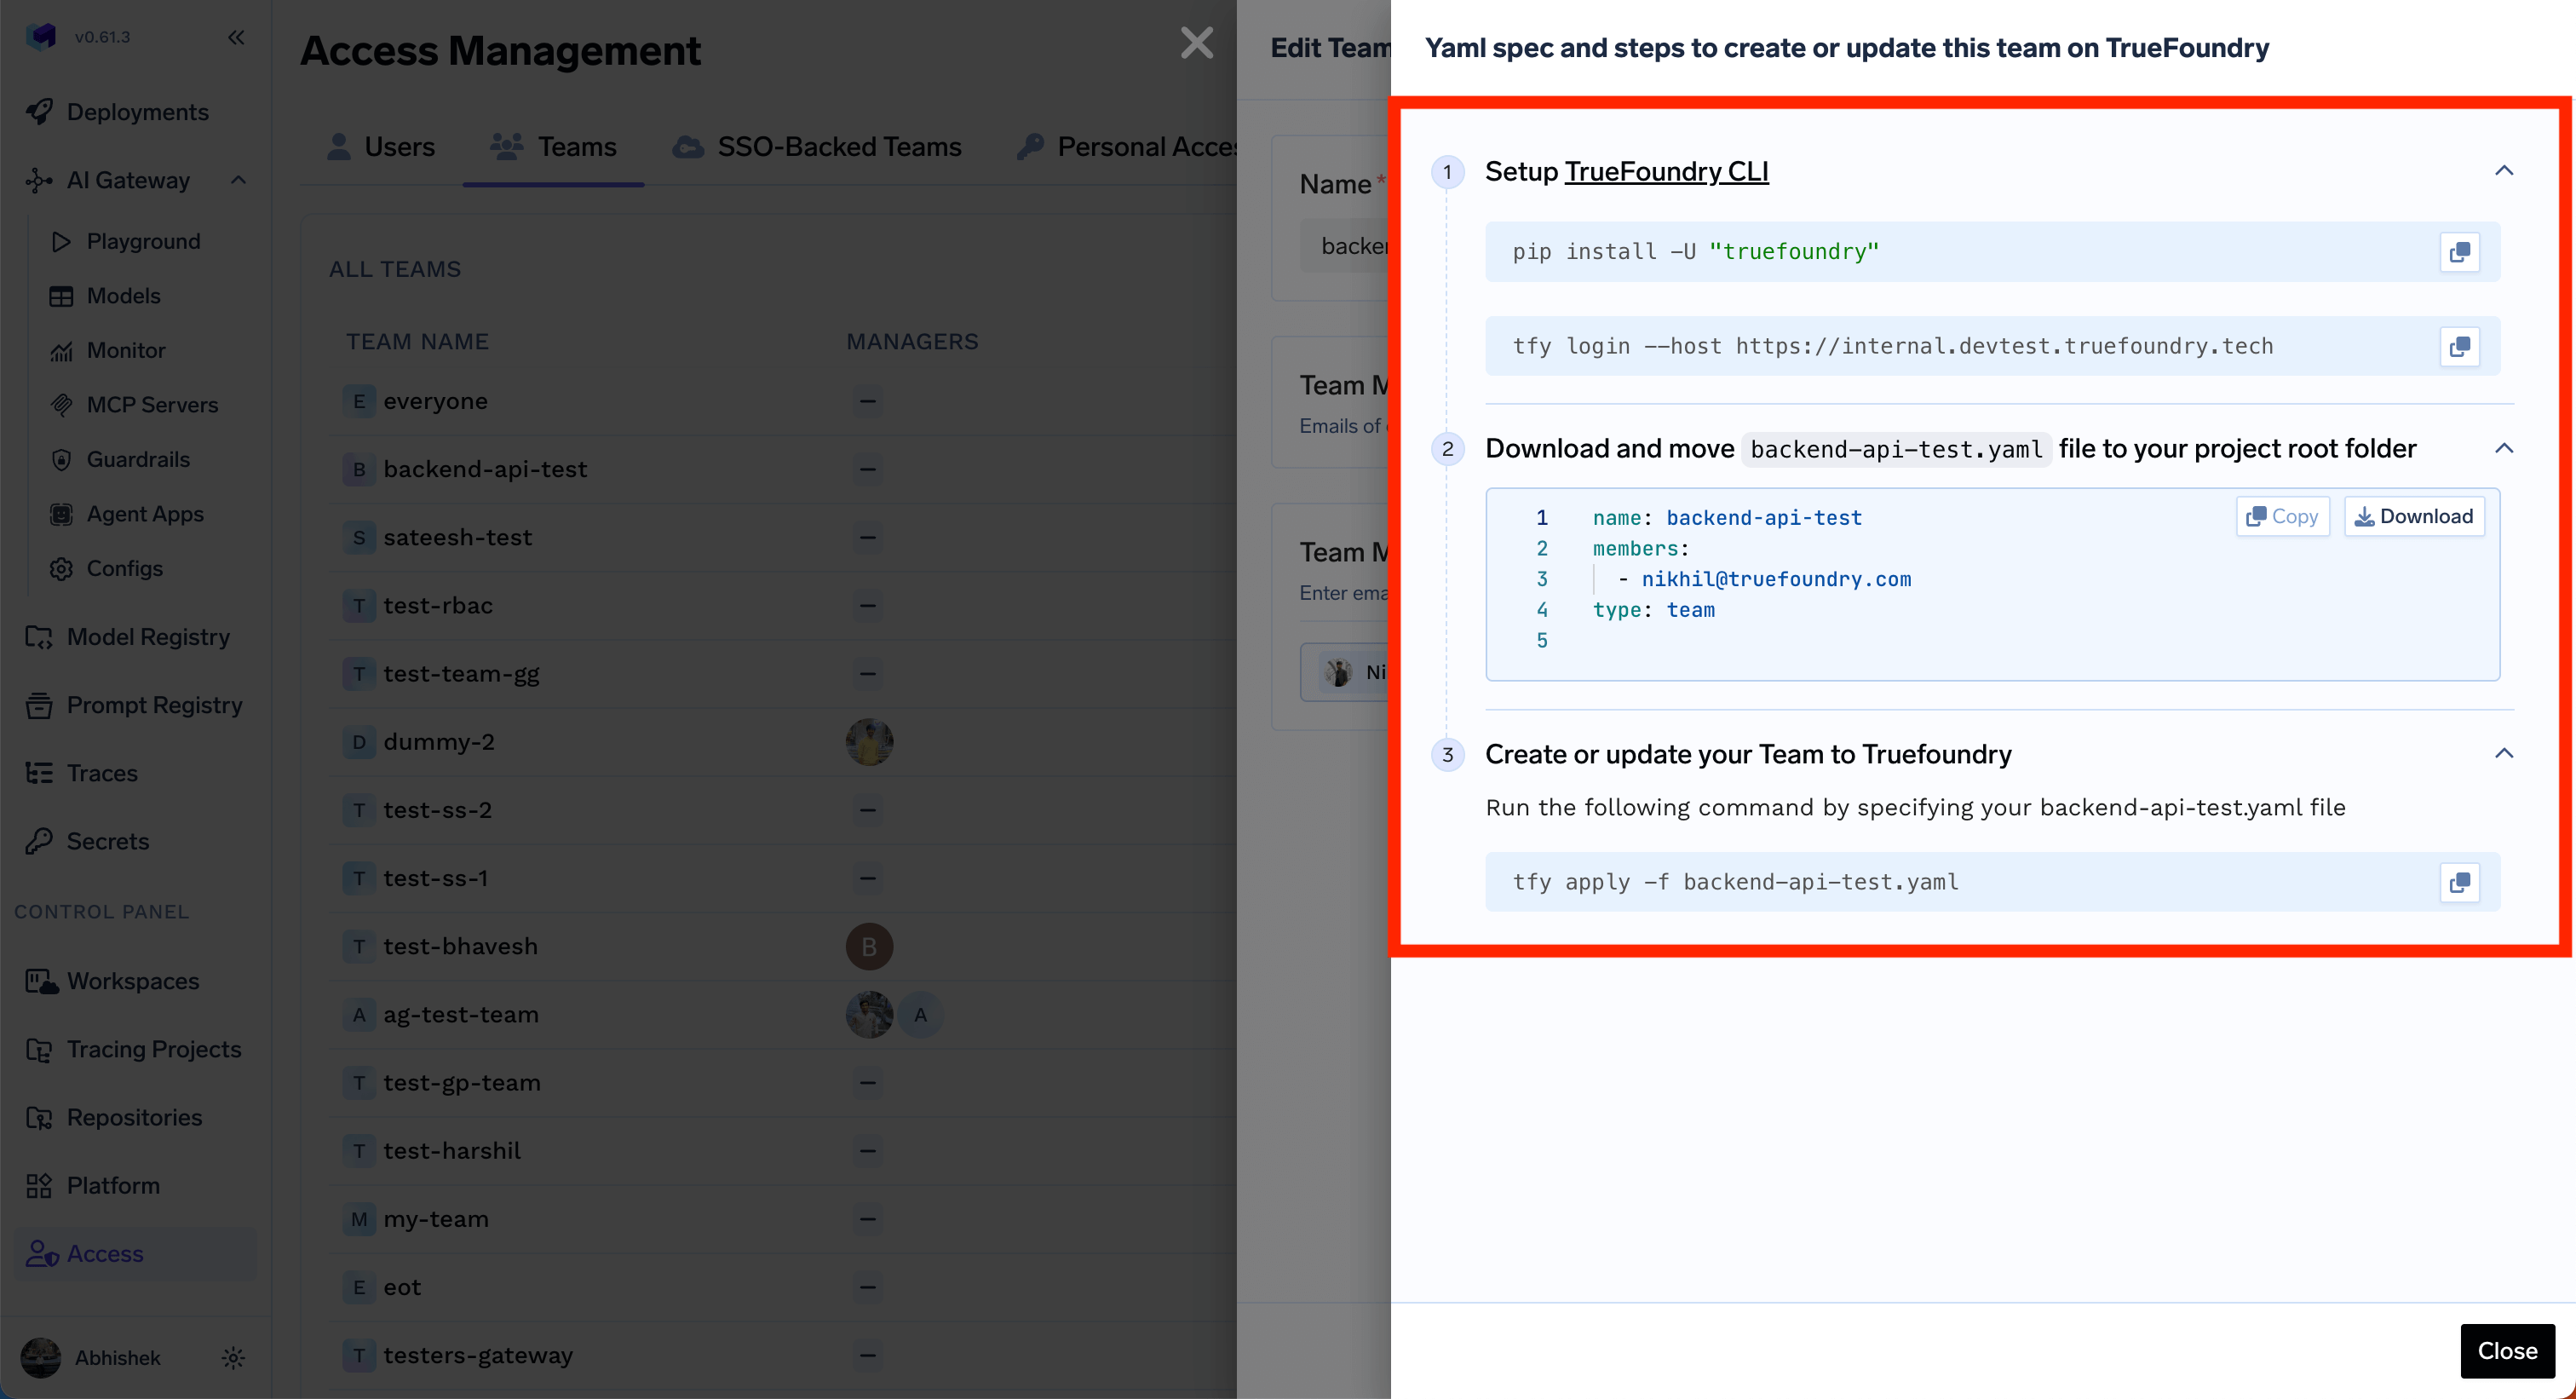Copy the pip install command
The height and width of the screenshot is (1399, 2576).
coord(2459,252)
